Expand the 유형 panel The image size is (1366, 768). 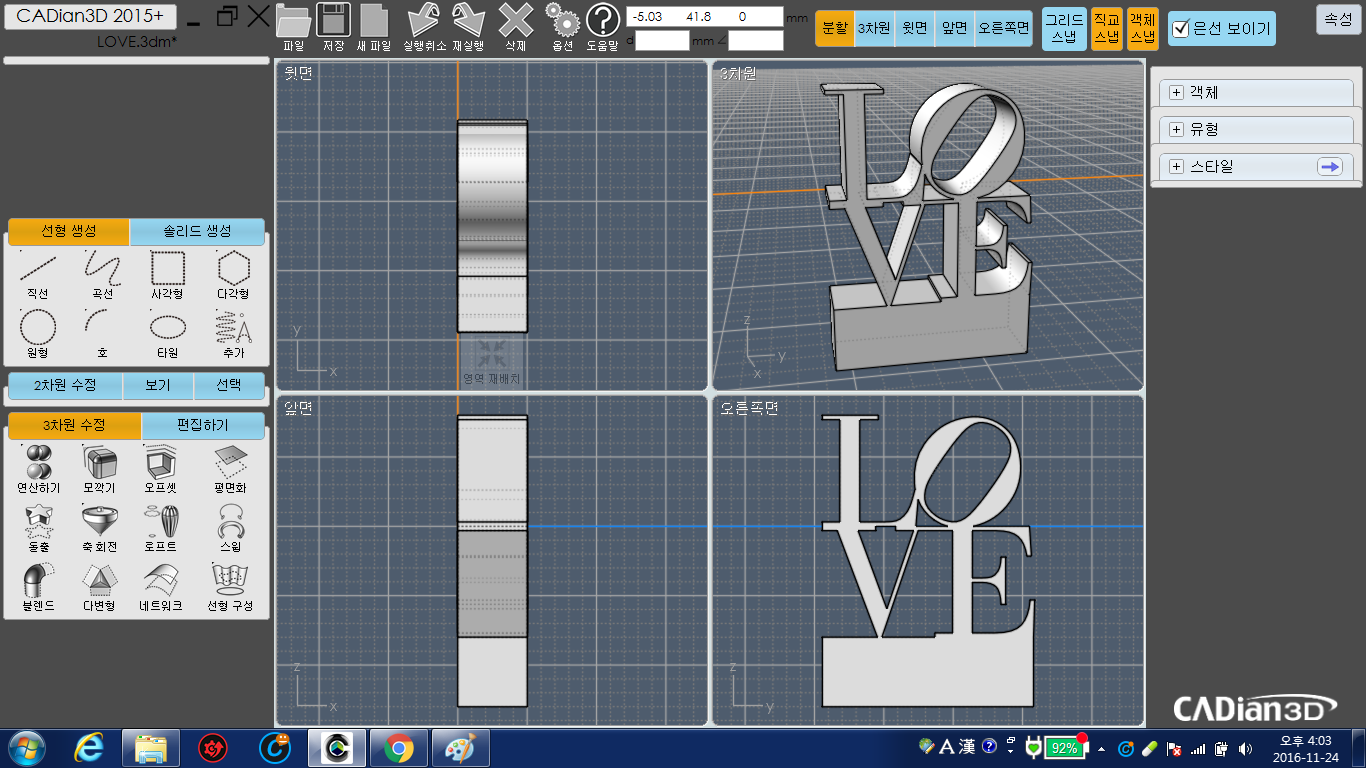1176,129
